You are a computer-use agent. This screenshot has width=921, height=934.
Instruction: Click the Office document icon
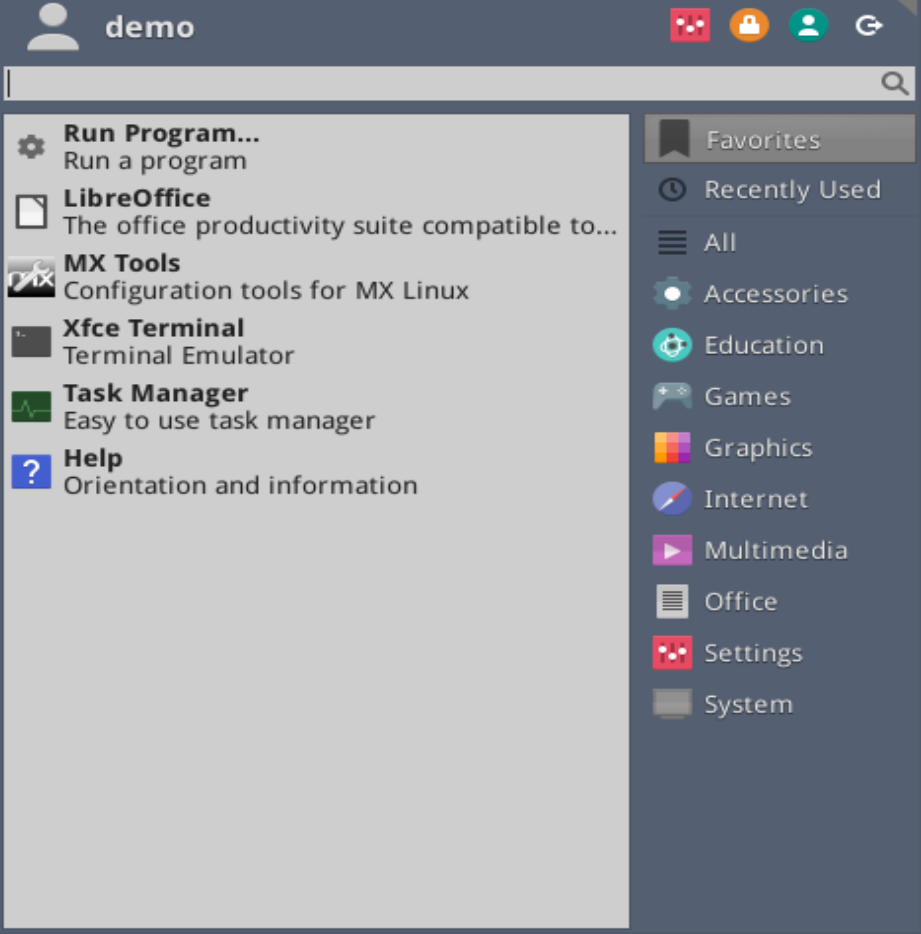click(672, 601)
